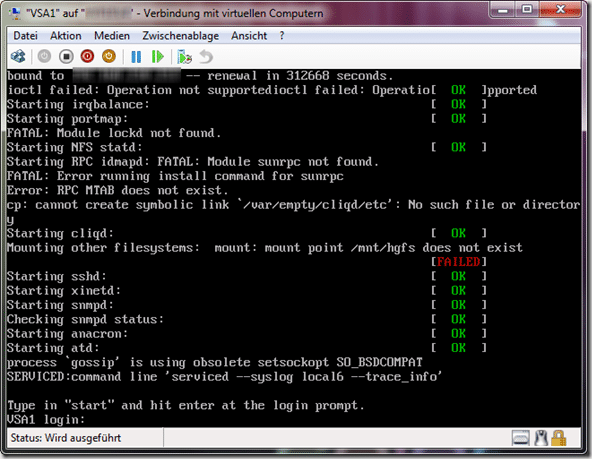Click the SERVICED command line text
This screenshot has height=459, width=592.
tap(224, 377)
